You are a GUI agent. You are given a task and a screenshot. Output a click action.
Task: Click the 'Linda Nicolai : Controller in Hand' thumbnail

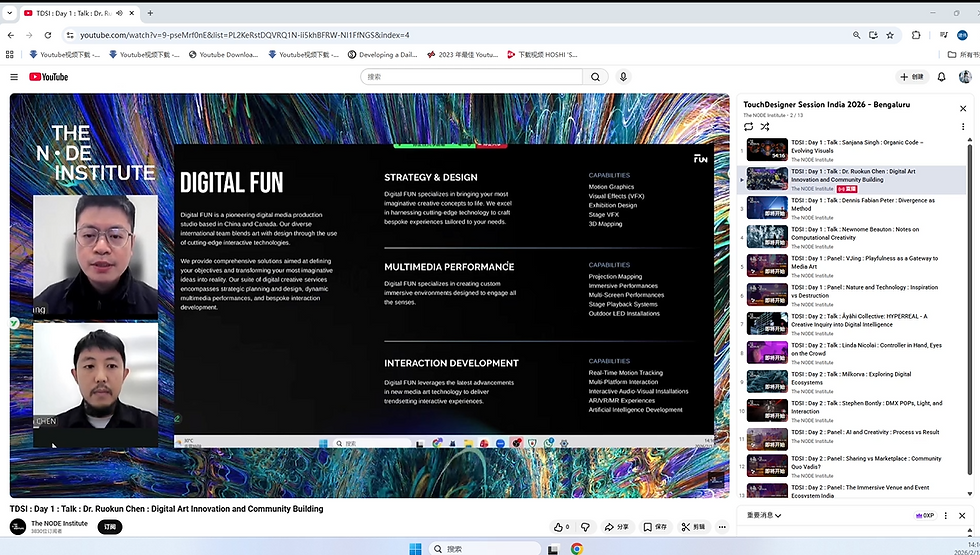(767, 353)
